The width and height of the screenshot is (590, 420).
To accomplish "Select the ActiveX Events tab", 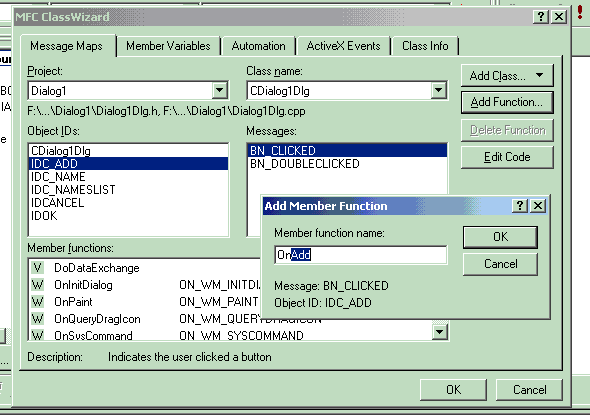I will 344,46.
